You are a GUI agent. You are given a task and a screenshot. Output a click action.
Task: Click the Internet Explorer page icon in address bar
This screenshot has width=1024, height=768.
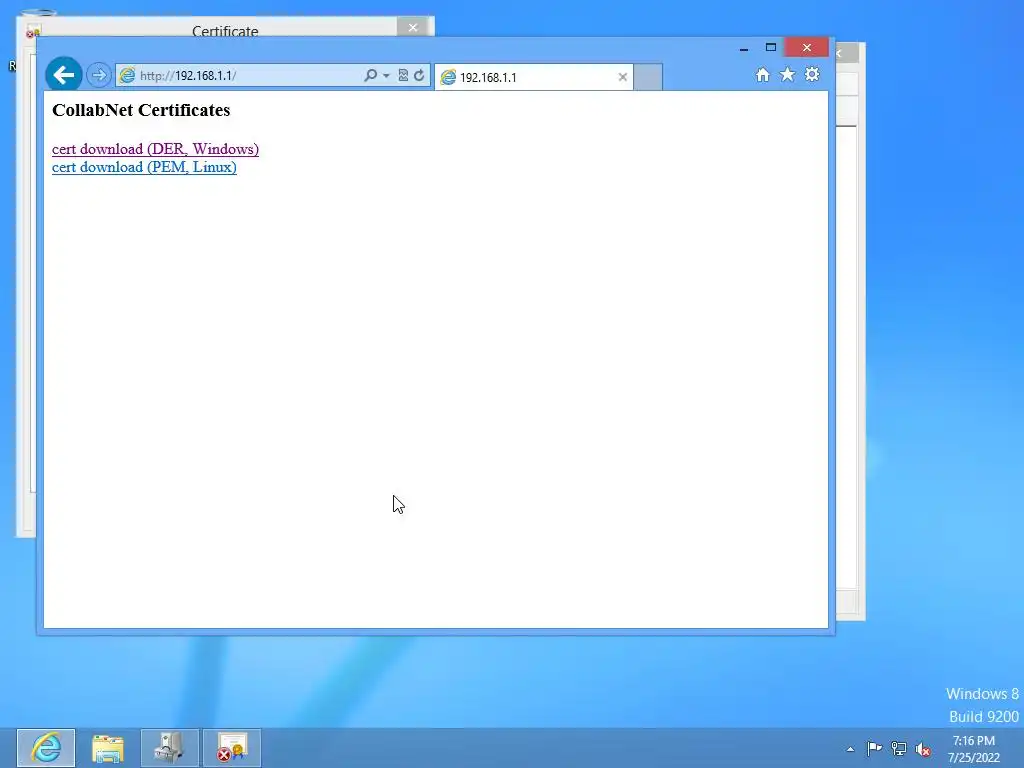(127, 75)
